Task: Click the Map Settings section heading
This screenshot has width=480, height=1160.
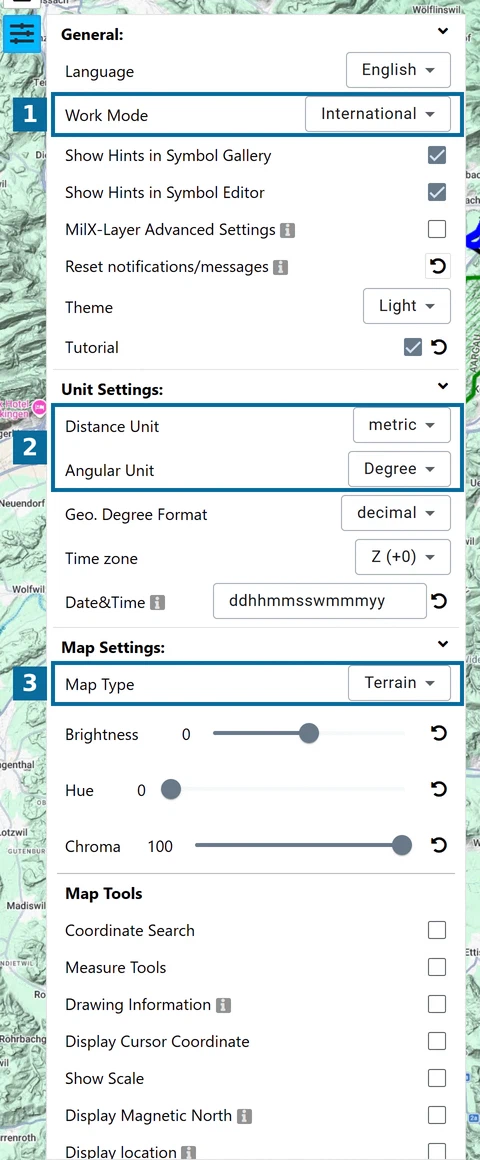Action: 113,647
